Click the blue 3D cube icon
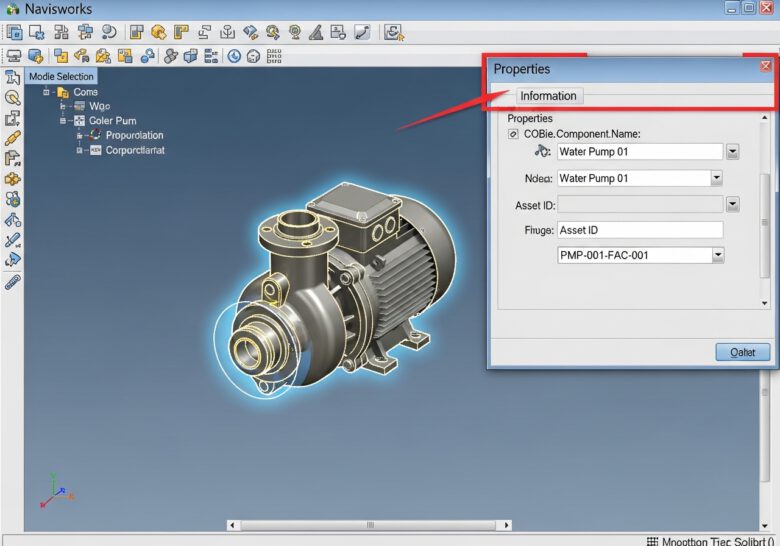Image resolution: width=780 pixels, height=546 pixels. coord(191,56)
